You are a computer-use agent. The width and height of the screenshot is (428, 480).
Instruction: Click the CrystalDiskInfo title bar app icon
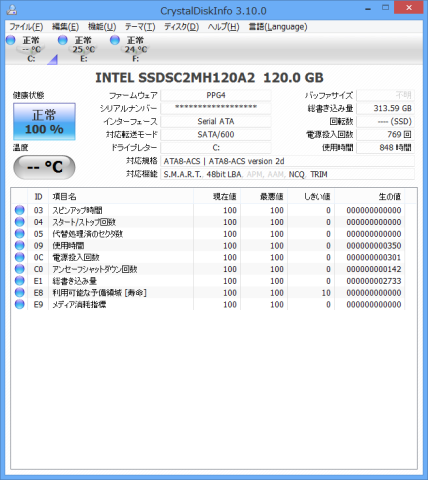(12, 10)
